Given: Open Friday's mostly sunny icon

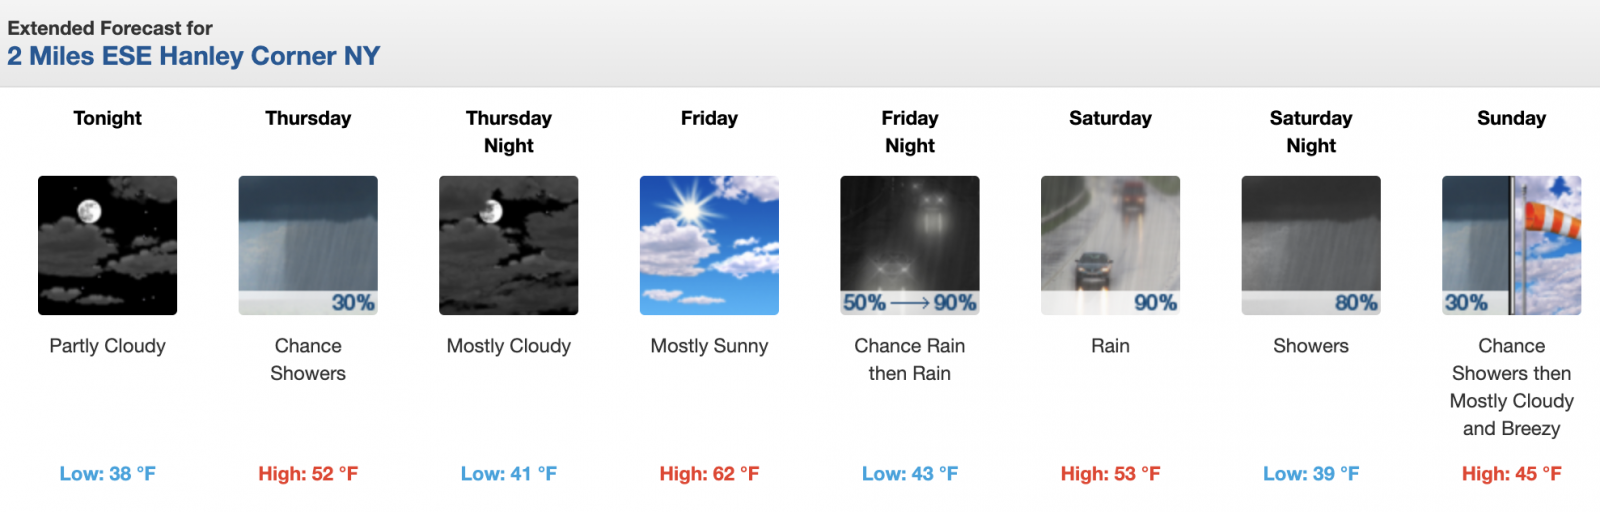Looking at the screenshot, I should [709, 245].
